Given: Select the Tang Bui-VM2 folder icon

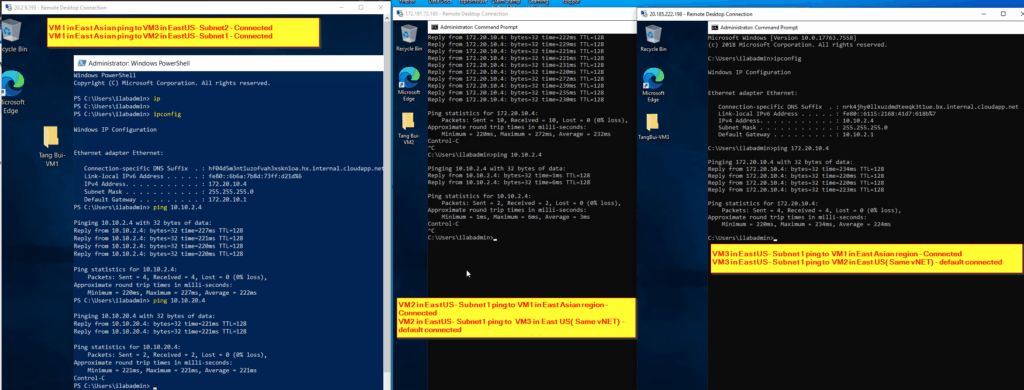Looking at the screenshot, I should pos(409,128).
